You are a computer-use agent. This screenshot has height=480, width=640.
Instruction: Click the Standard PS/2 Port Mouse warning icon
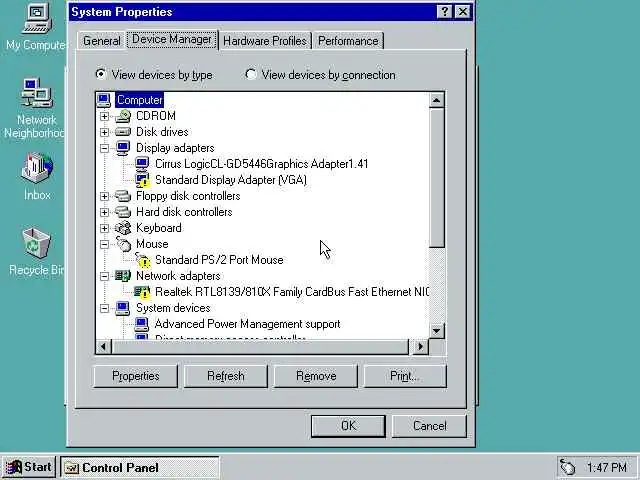[x=142, y=260]
